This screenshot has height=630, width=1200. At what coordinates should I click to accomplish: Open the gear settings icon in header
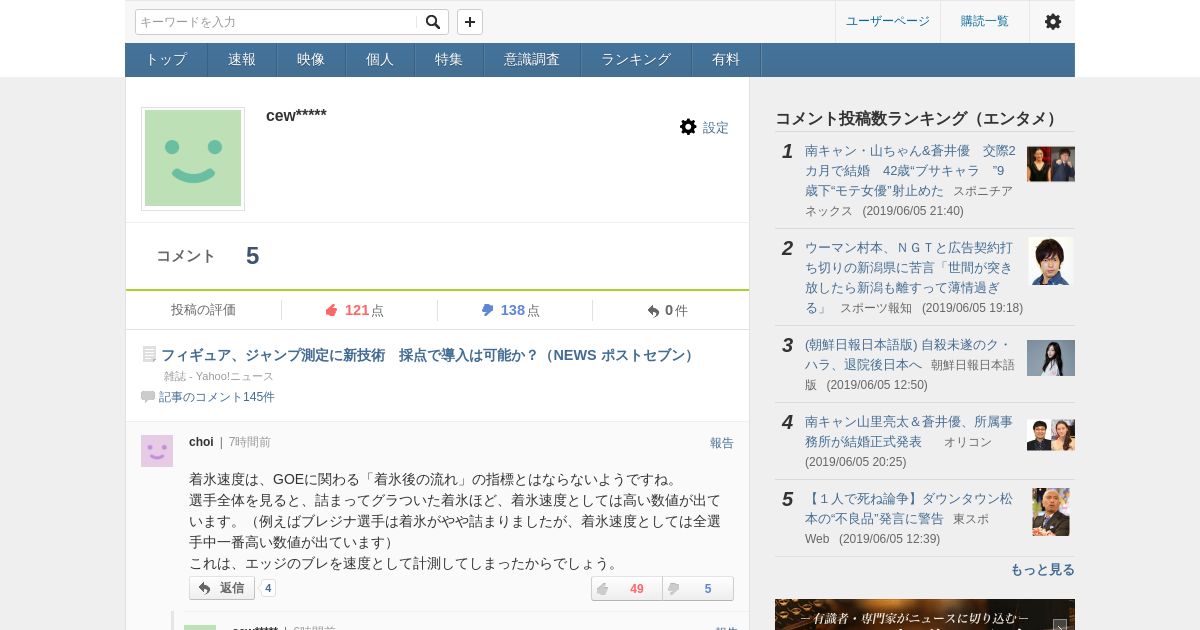tap(1052, 21)
